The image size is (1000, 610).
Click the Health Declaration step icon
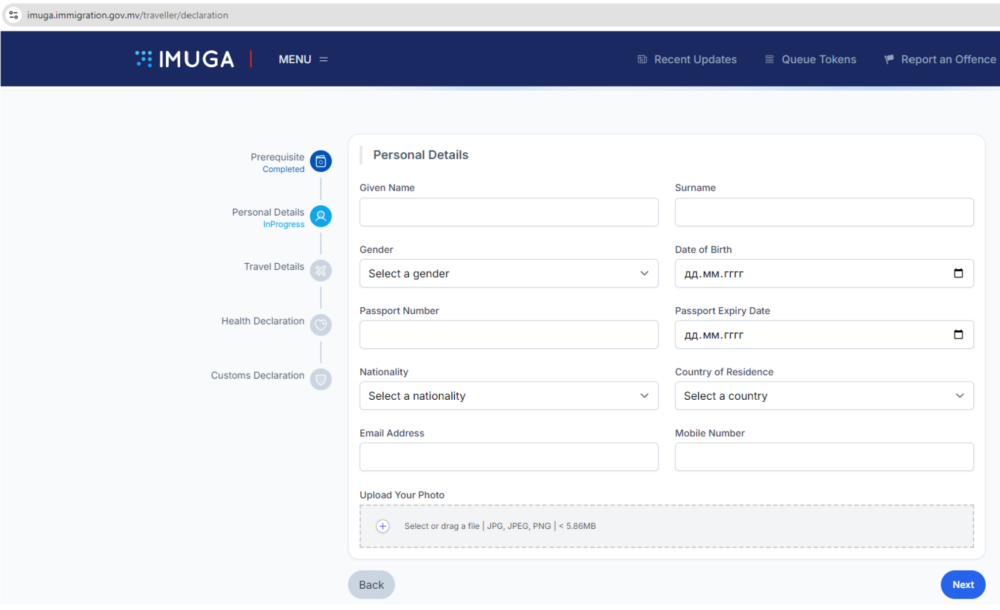point(321,325)
